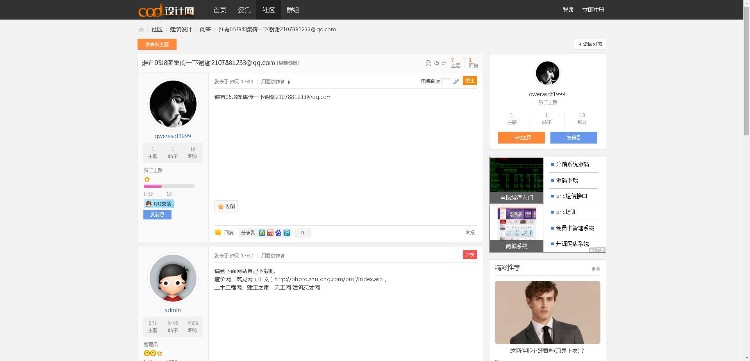Open the admin cartoon avatar
This screenshot has width=750, height=361.
tap(173, 278)
